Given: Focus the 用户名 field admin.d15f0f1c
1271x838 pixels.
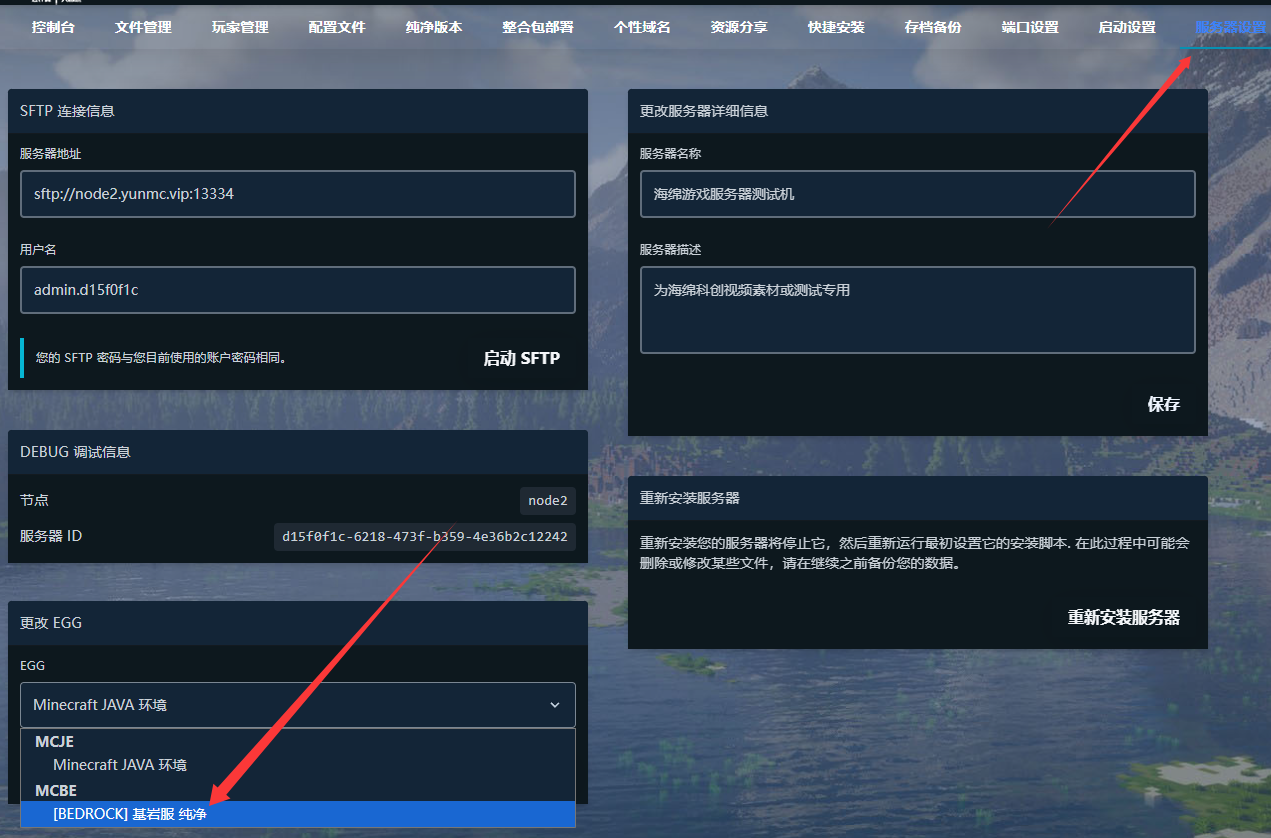Looking at the screenshot, I should pos(297,290).
